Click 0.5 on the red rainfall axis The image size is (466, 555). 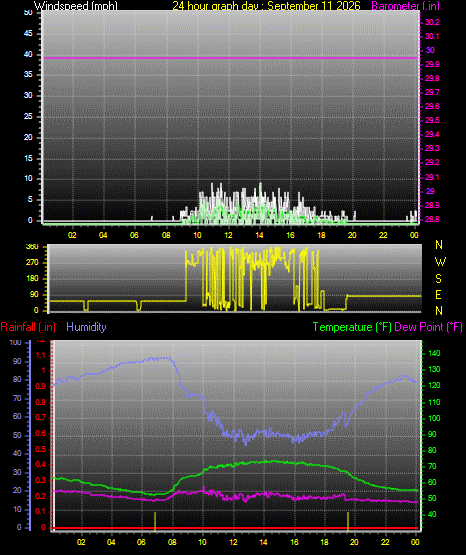coord(41,449)
